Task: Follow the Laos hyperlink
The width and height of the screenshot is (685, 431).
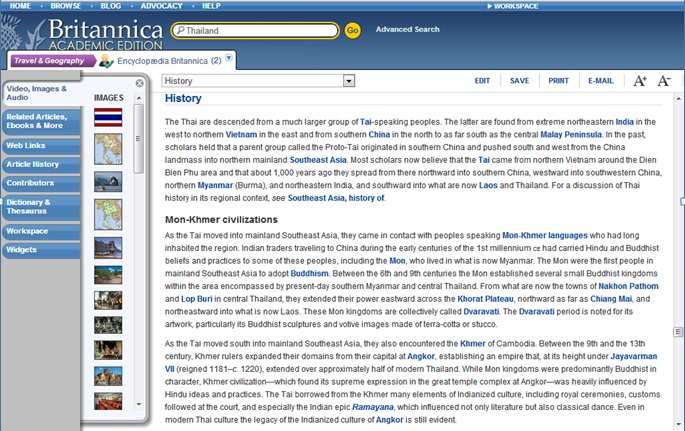Action: point(488,185)
